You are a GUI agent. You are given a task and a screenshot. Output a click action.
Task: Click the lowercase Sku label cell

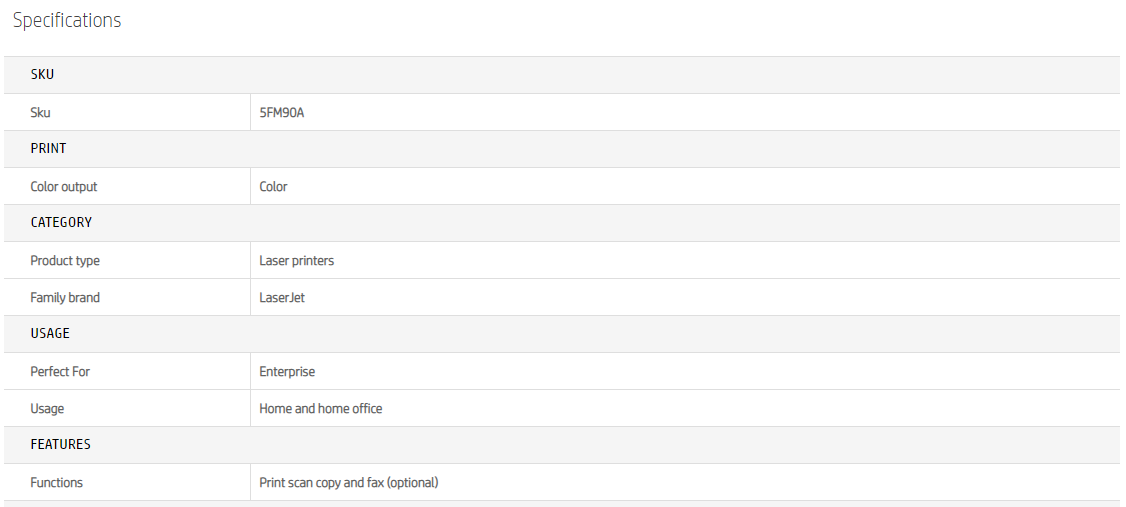[40, 113]
